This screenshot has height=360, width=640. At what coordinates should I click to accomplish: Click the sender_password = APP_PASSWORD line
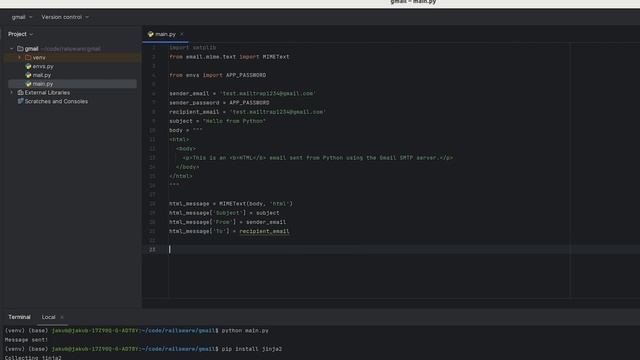pyautogui.click(x=219, y=103)
